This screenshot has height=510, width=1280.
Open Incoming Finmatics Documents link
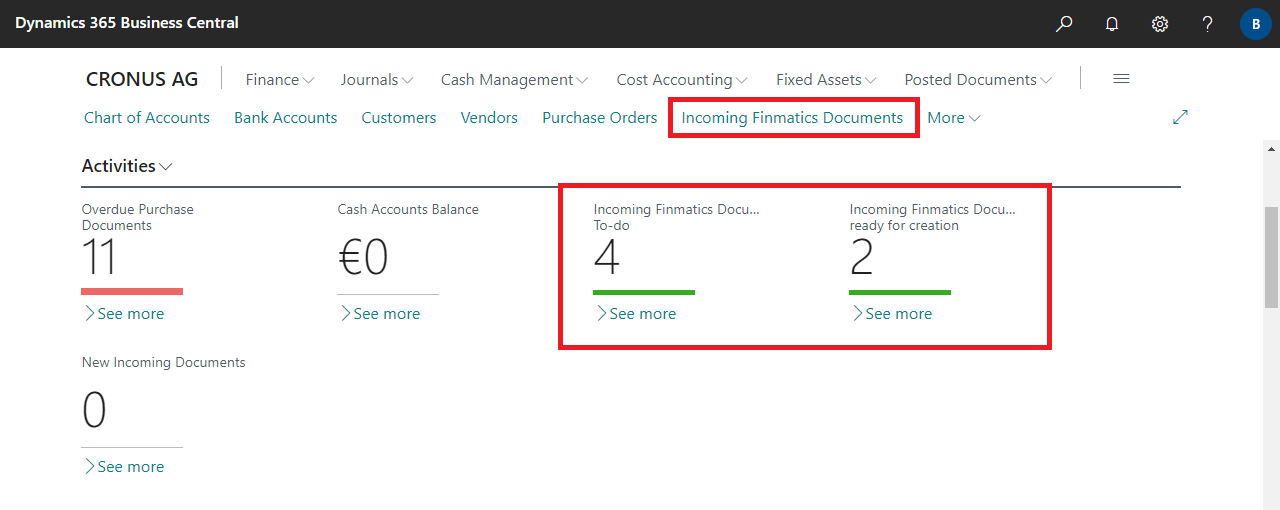pyautogui.click(x=792, y=118)
